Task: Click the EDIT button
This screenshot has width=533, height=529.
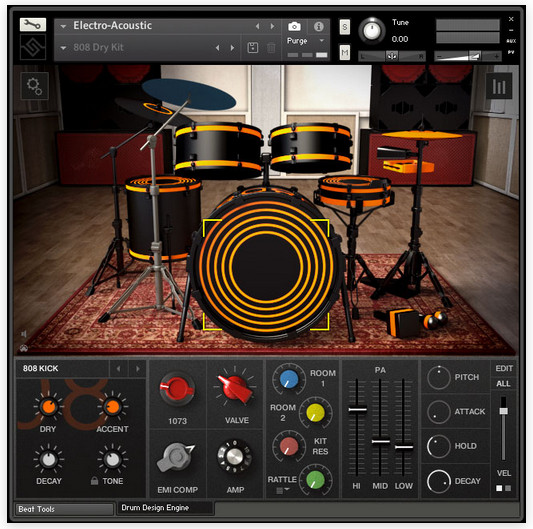Action: tap(504, 369)
